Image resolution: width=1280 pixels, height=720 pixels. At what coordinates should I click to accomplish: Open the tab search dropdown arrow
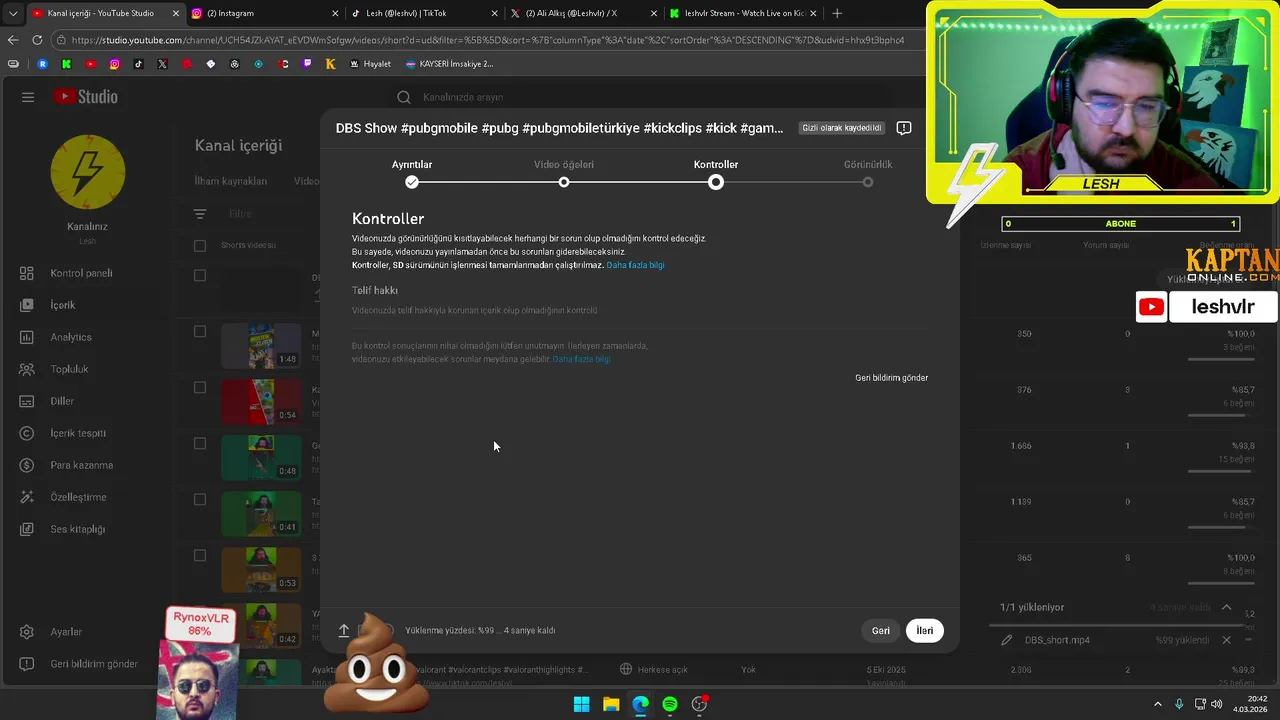13,13
